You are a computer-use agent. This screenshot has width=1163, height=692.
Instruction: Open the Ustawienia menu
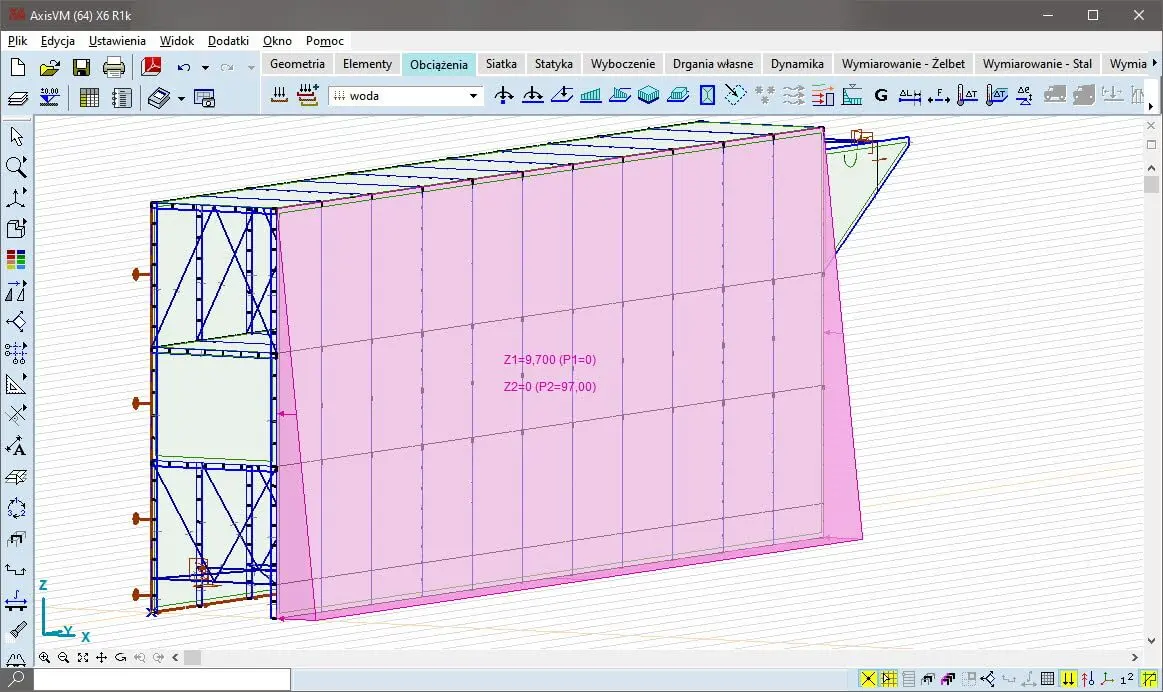[117, 41]
